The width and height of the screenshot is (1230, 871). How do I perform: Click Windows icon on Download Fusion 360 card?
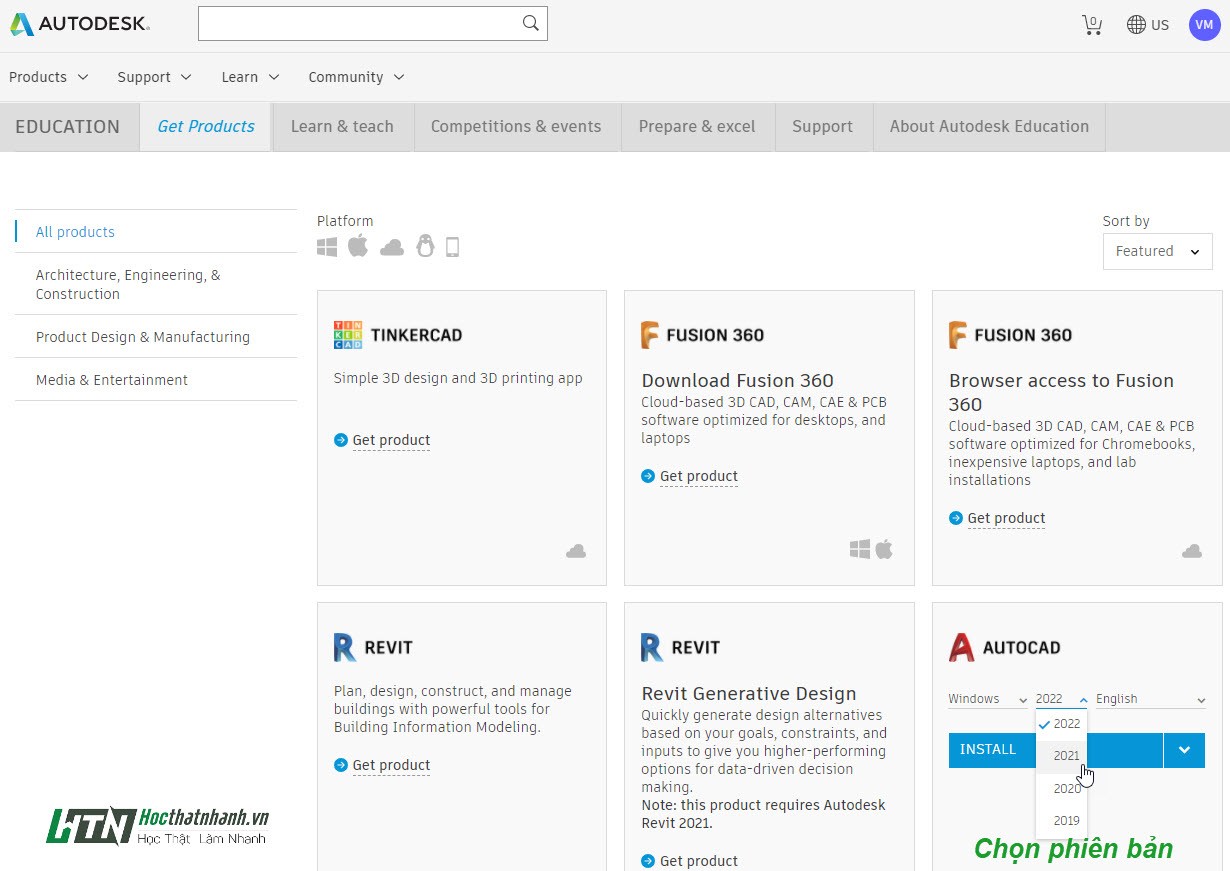pos(860,549)
